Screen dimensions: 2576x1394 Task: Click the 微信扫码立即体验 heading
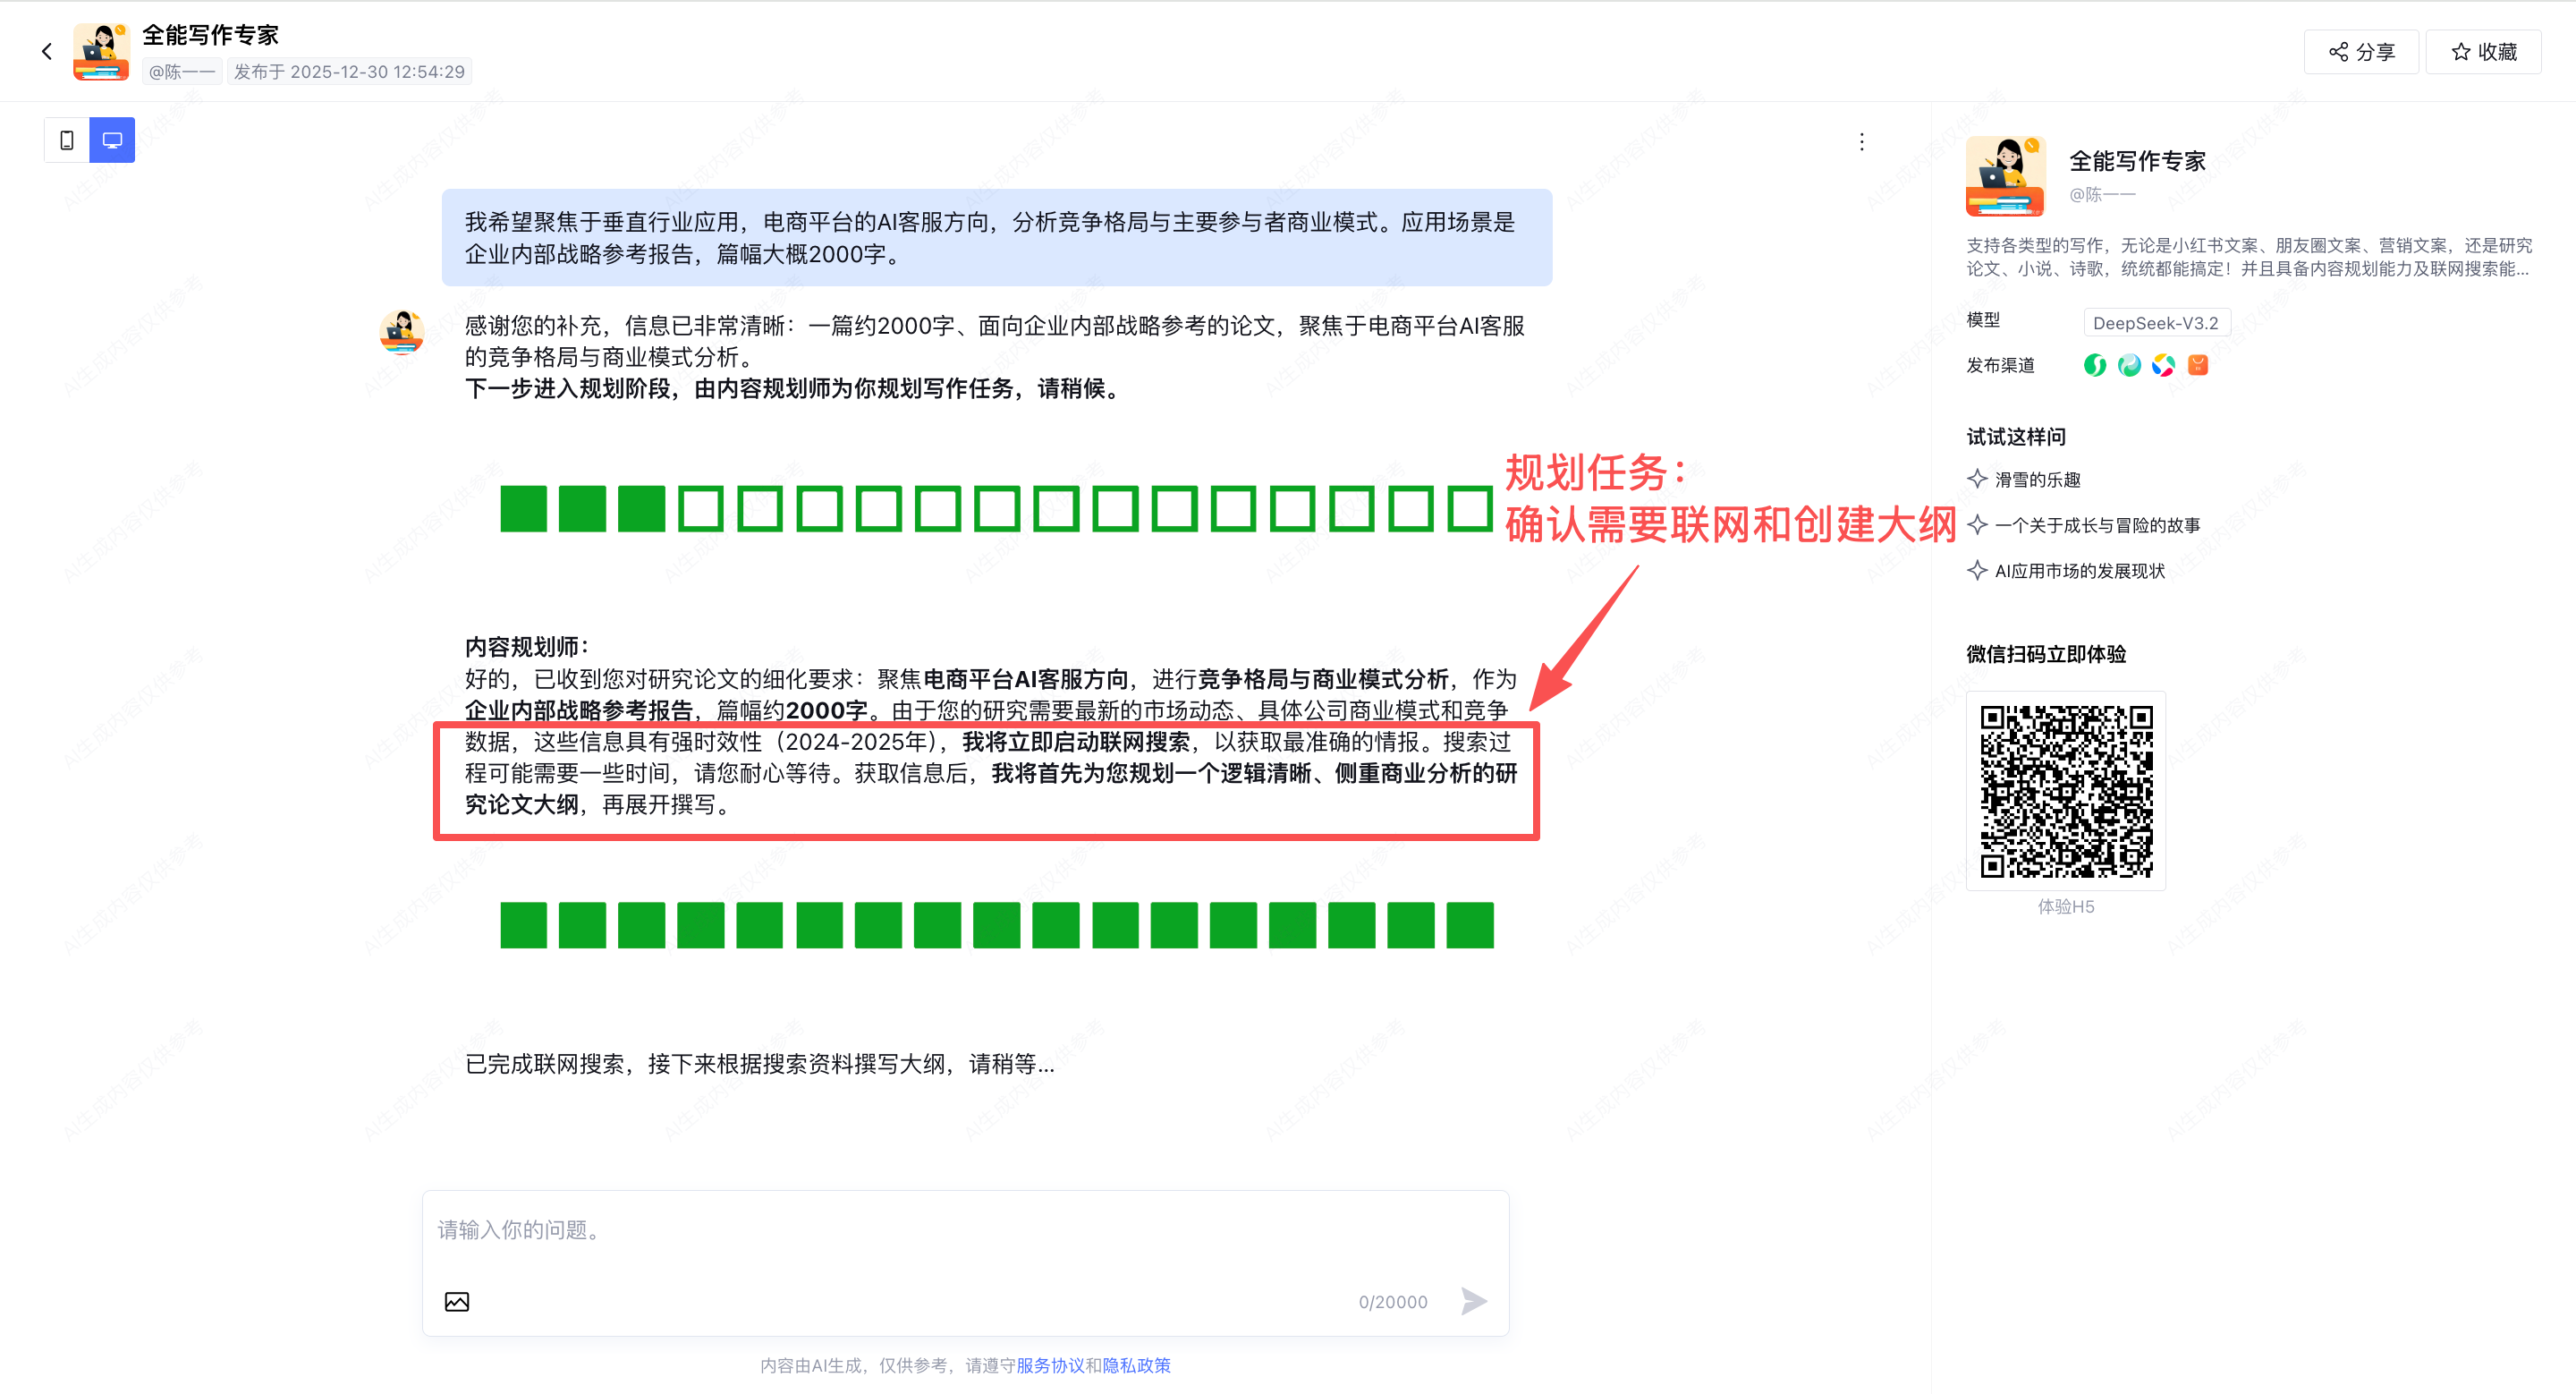click(x=2046, y=654)
